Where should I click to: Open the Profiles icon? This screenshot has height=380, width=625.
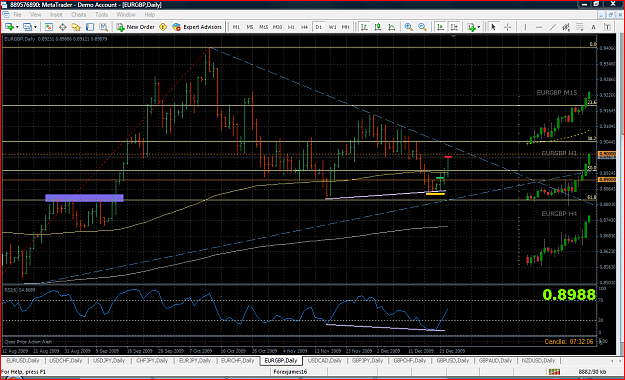[x=27, y=27]
